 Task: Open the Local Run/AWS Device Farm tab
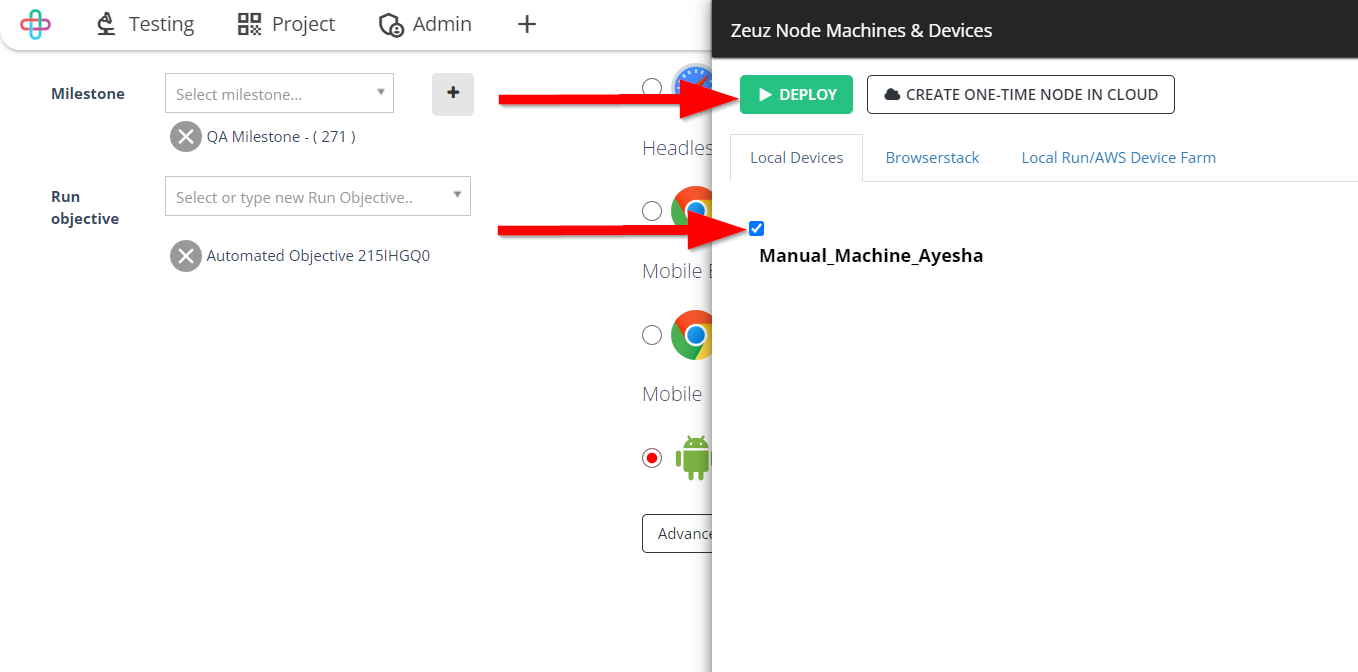[x=1118, y=158]
